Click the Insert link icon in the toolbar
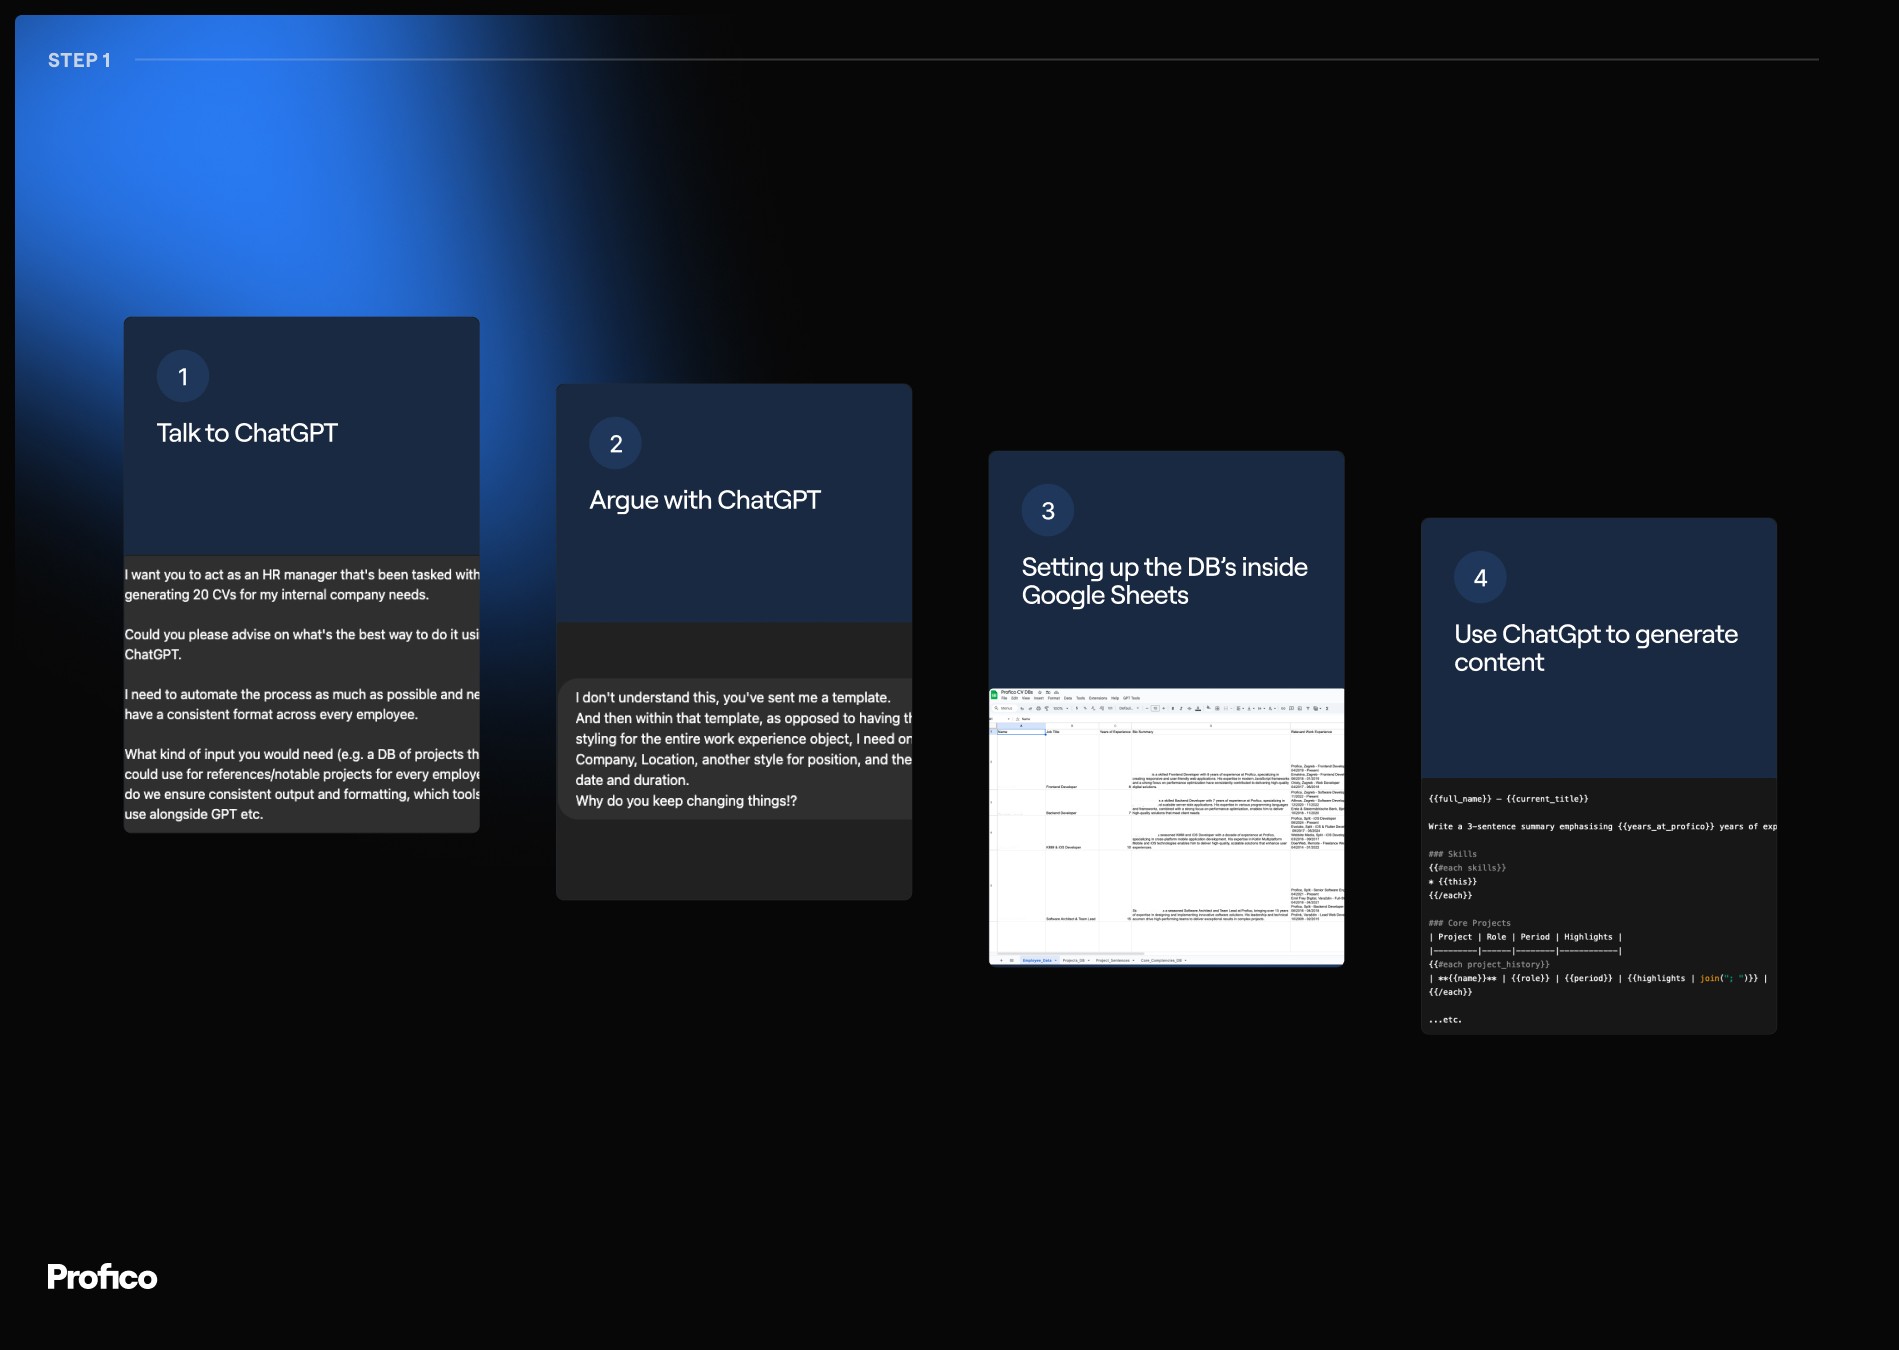 (x=1283, y=709)
